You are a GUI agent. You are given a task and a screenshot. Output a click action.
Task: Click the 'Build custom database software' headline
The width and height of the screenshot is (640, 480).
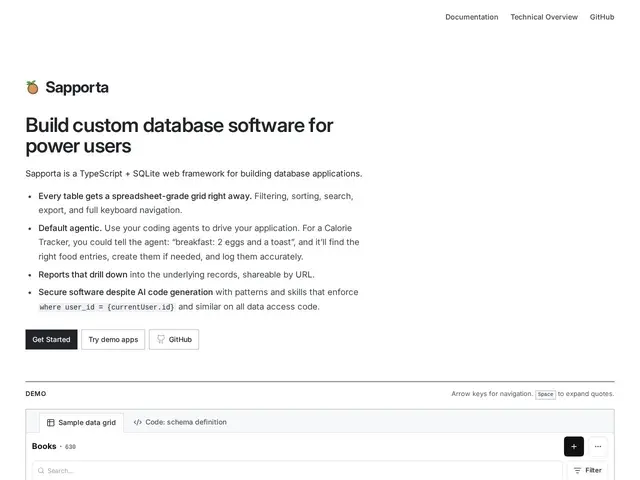click(x=180, y=136)
